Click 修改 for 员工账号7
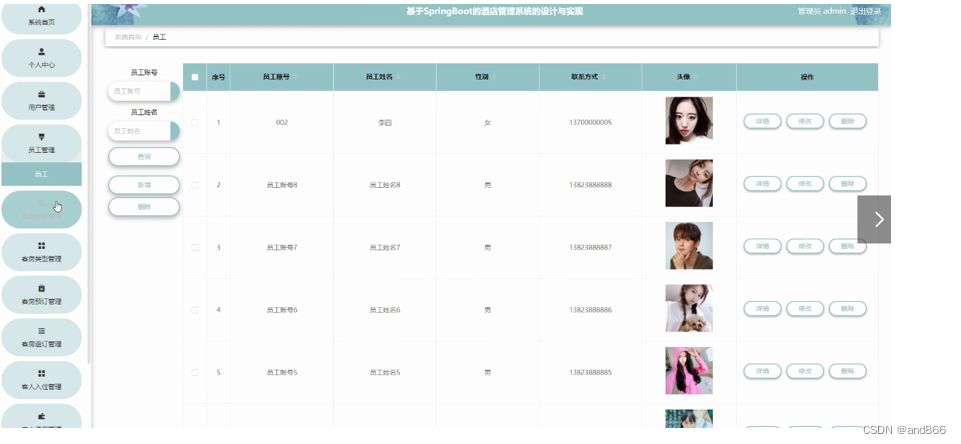The width and height of the screenshot is (961, 444). [x=805, y=247]
